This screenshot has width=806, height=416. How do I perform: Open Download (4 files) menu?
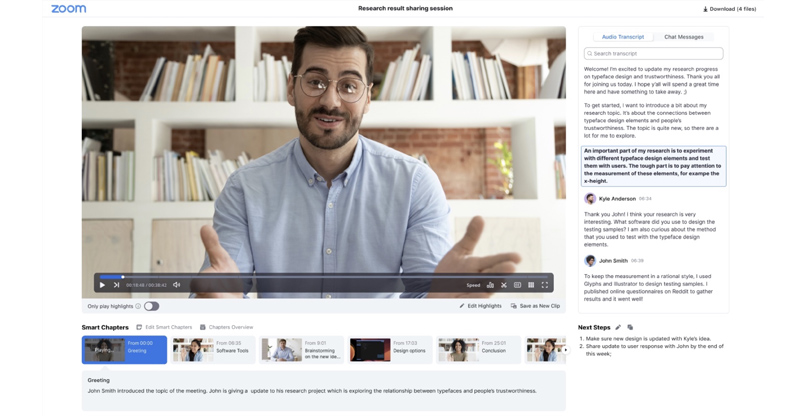[730, 9]
